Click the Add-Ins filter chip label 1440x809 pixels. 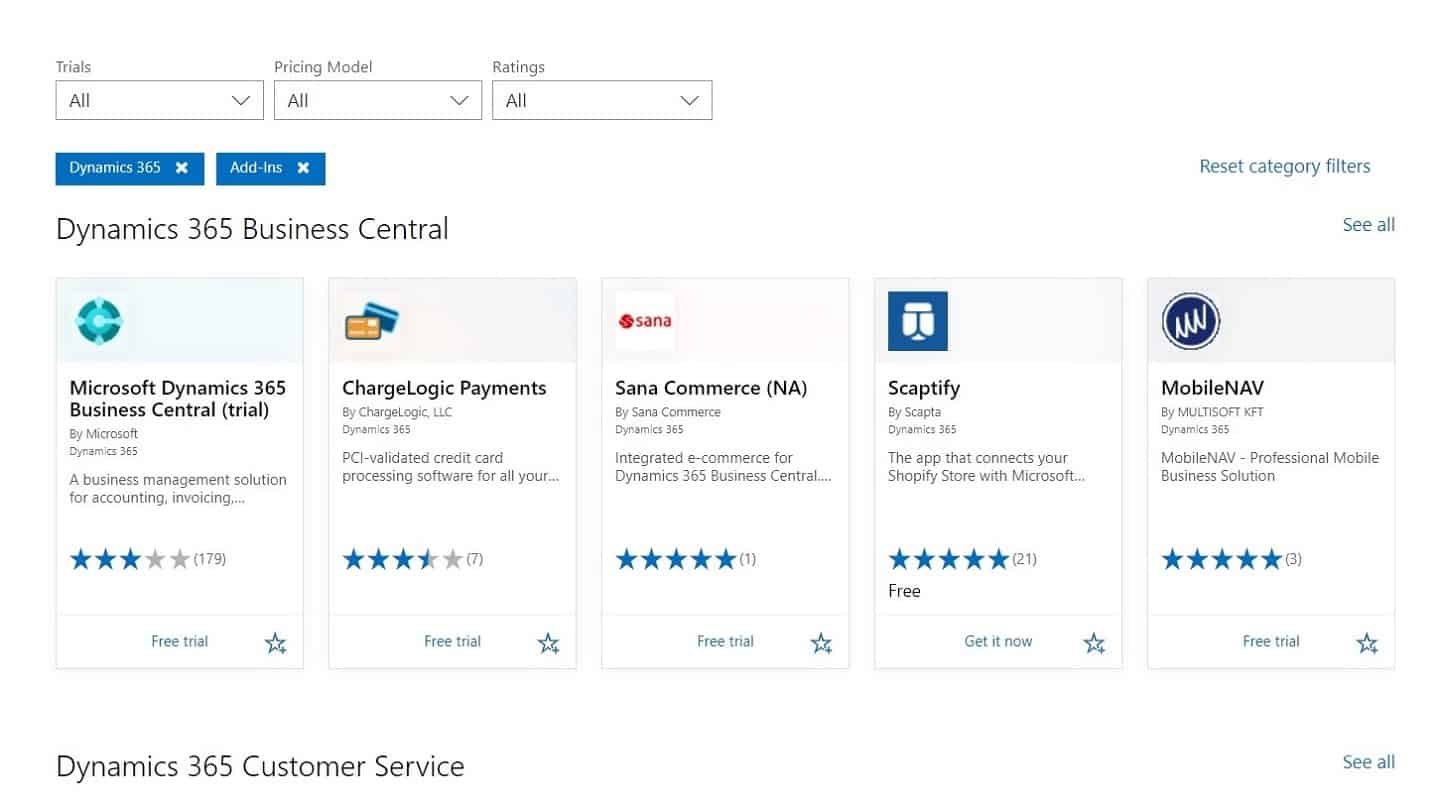tap(256, 168)
